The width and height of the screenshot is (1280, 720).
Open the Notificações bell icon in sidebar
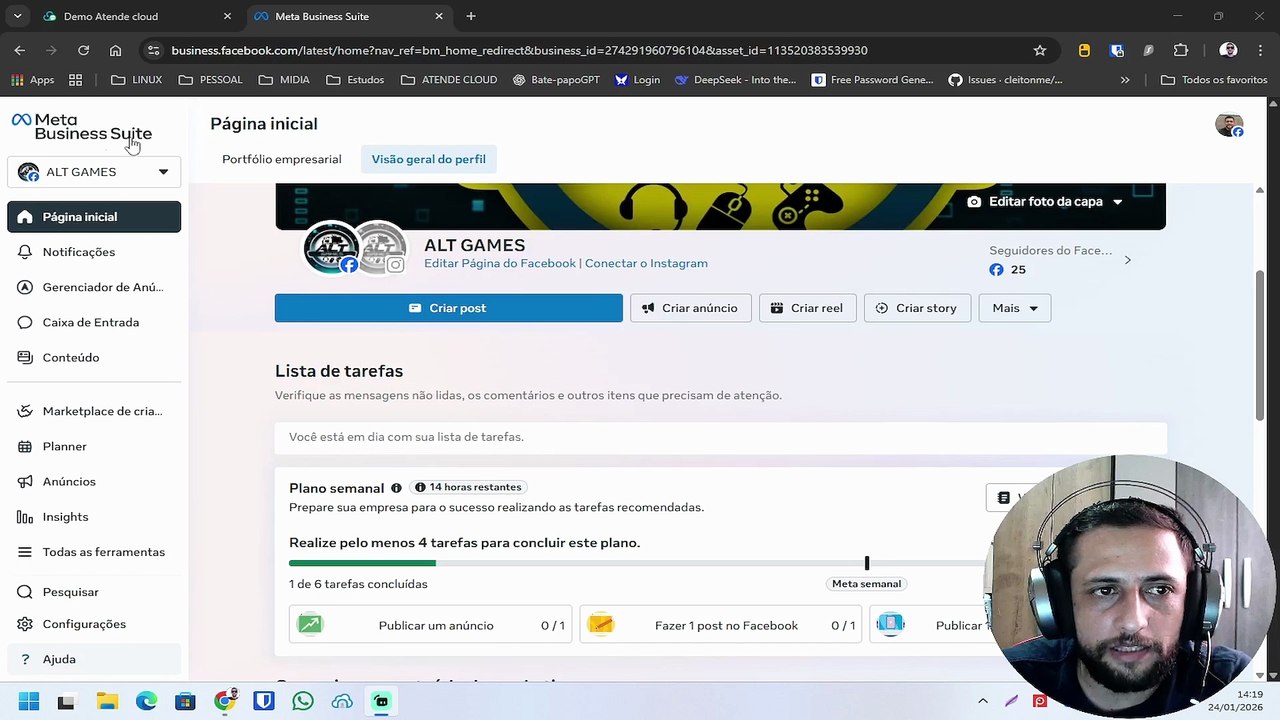click(25, 252)
